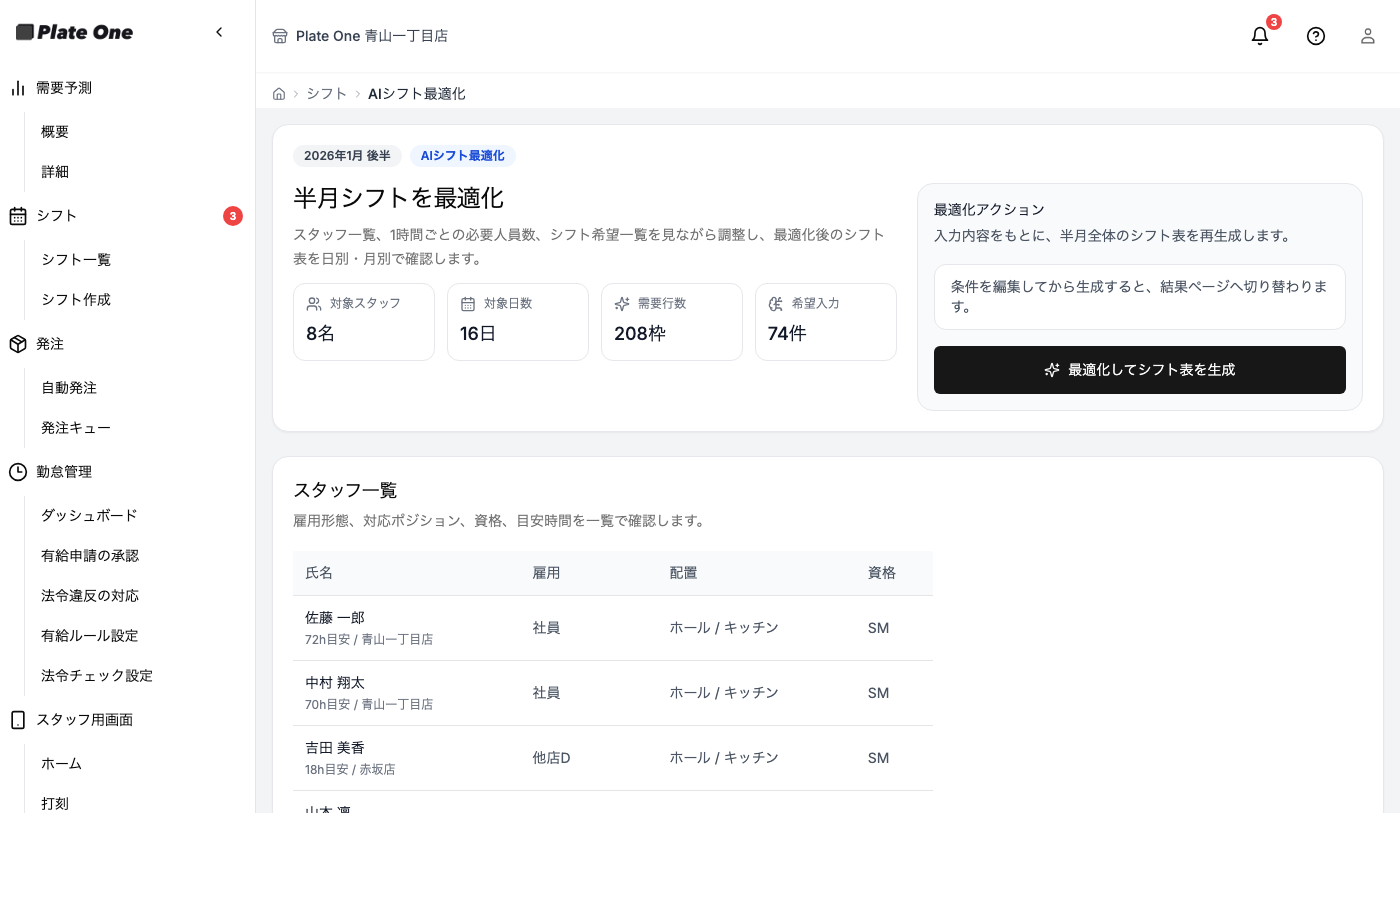The image size is (1400, 900).
Task: Click the スタッフ一覧 heading
Action: point(345,490)
